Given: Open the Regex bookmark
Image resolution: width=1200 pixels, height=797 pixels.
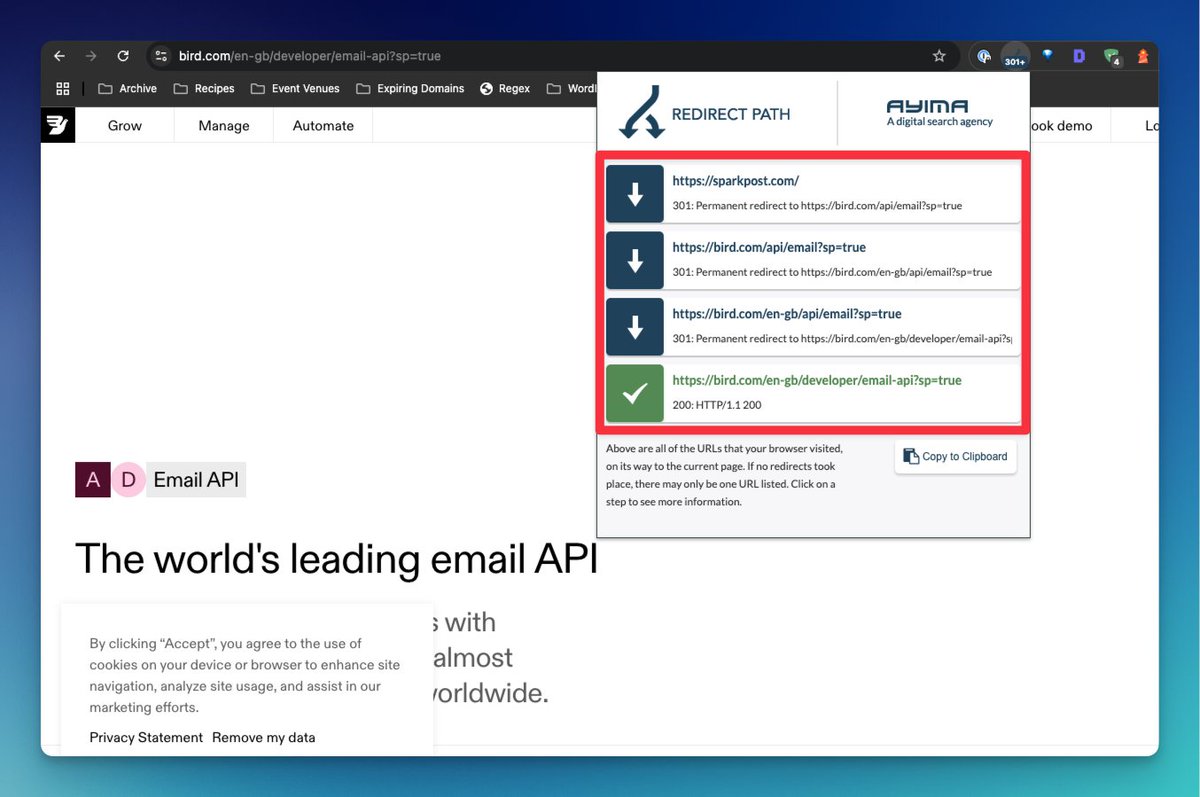Looking at the screenshot, I should click(x=505, y=88).
